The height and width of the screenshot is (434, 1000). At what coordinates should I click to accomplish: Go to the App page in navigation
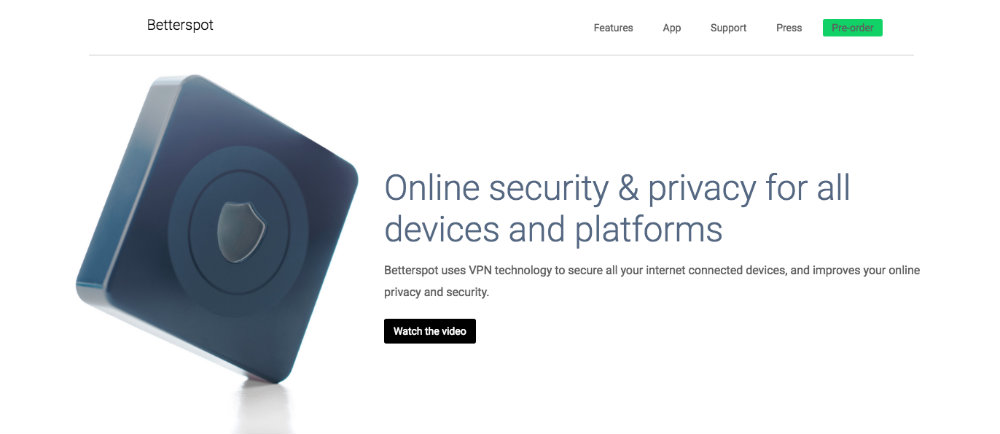[x=672, y=28]
